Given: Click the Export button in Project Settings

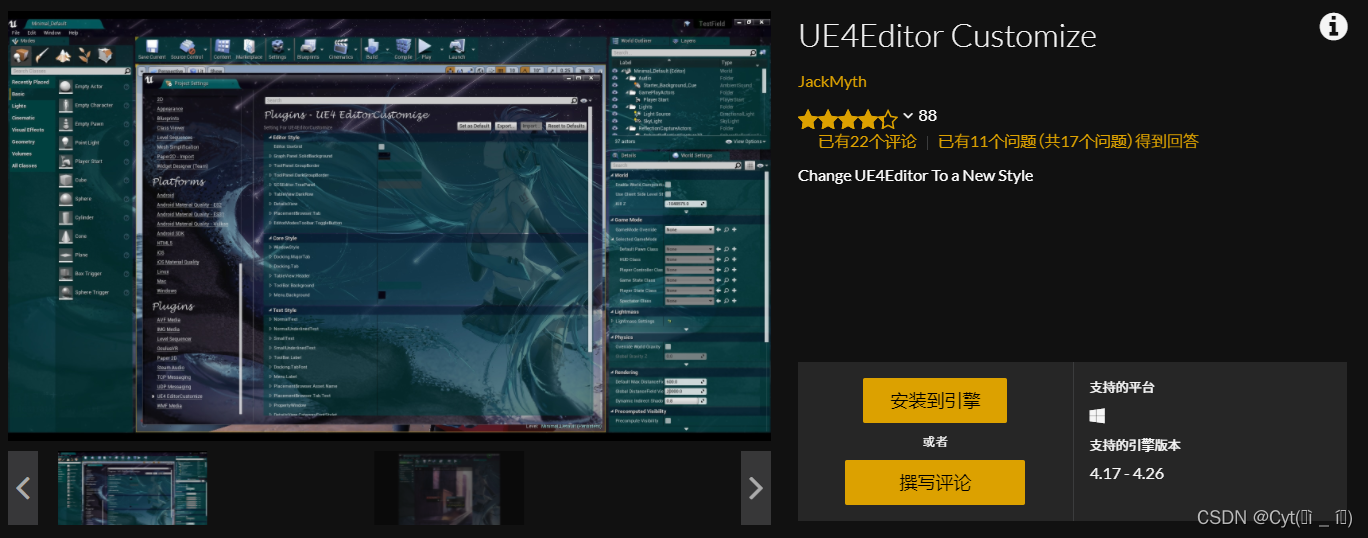Looking at the screenshot, I should (505, 126).
